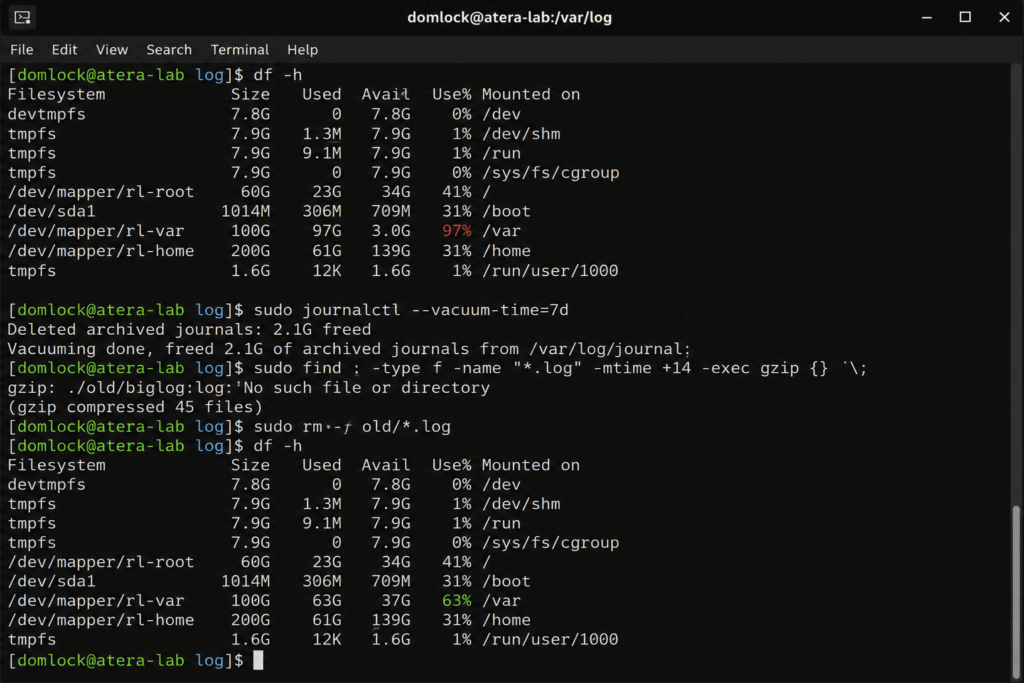Click "Filesystem" header in second table

56,466
